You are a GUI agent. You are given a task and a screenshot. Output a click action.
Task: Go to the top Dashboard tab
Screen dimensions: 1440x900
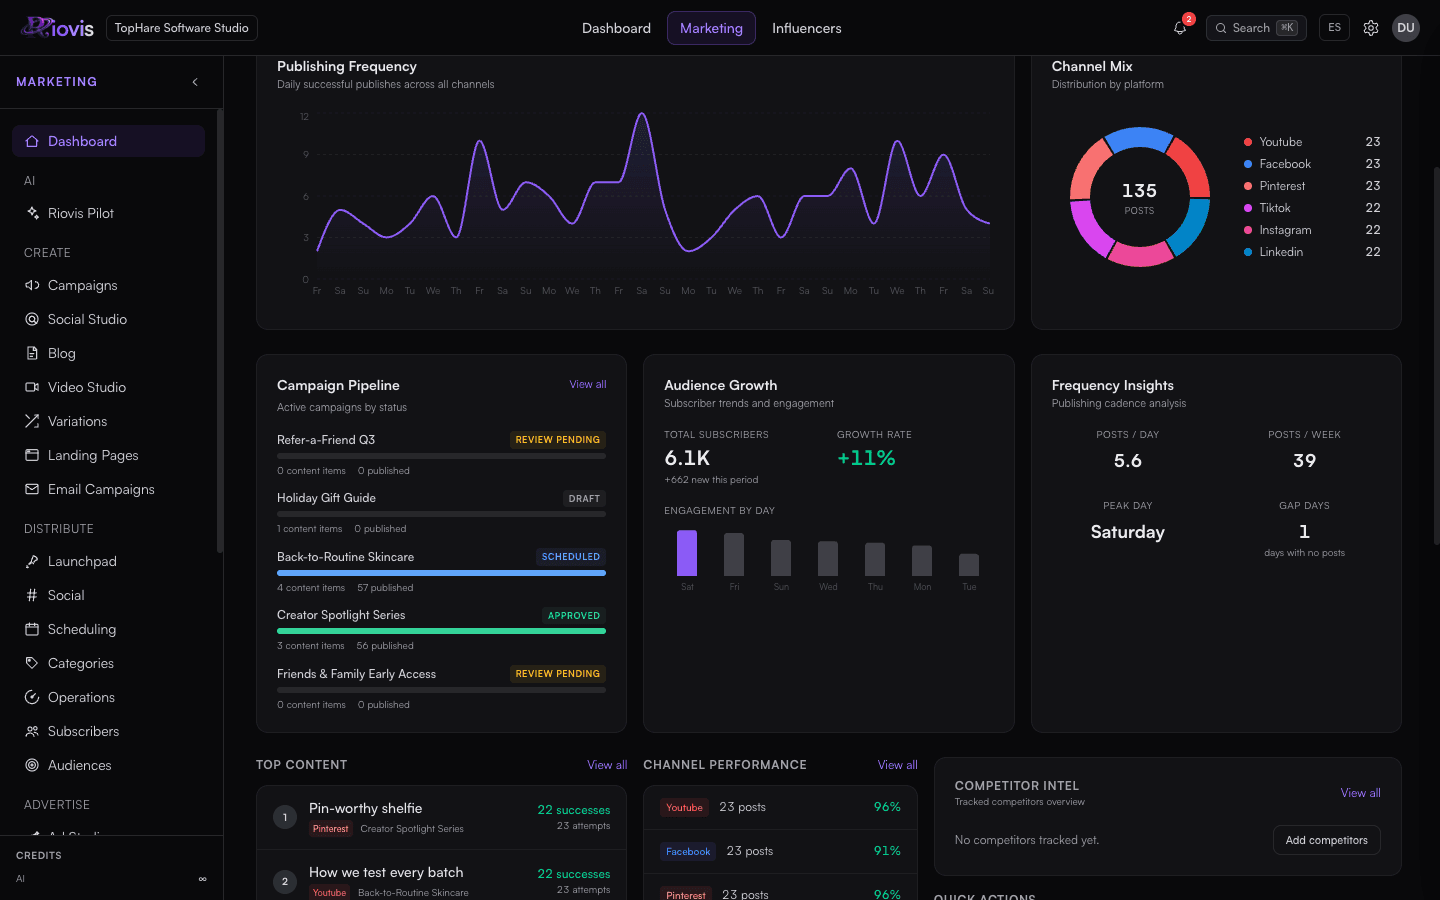[x=616, y=28]
